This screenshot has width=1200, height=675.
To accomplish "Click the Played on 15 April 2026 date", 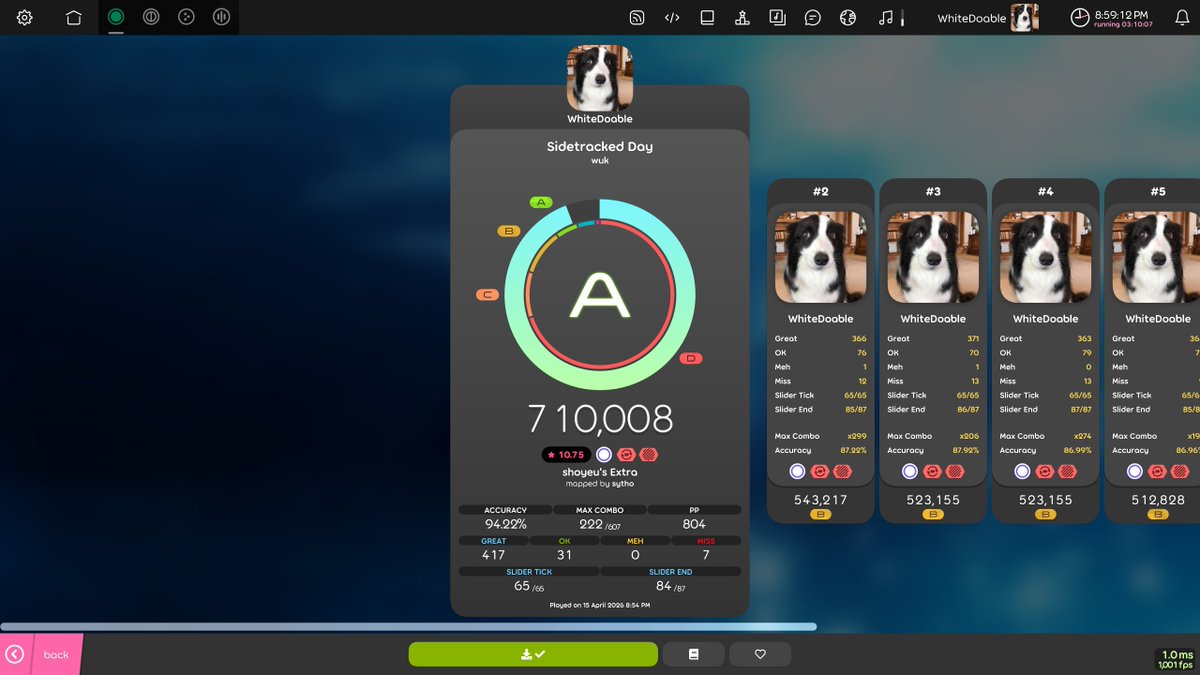I will [x=600, y=605].
